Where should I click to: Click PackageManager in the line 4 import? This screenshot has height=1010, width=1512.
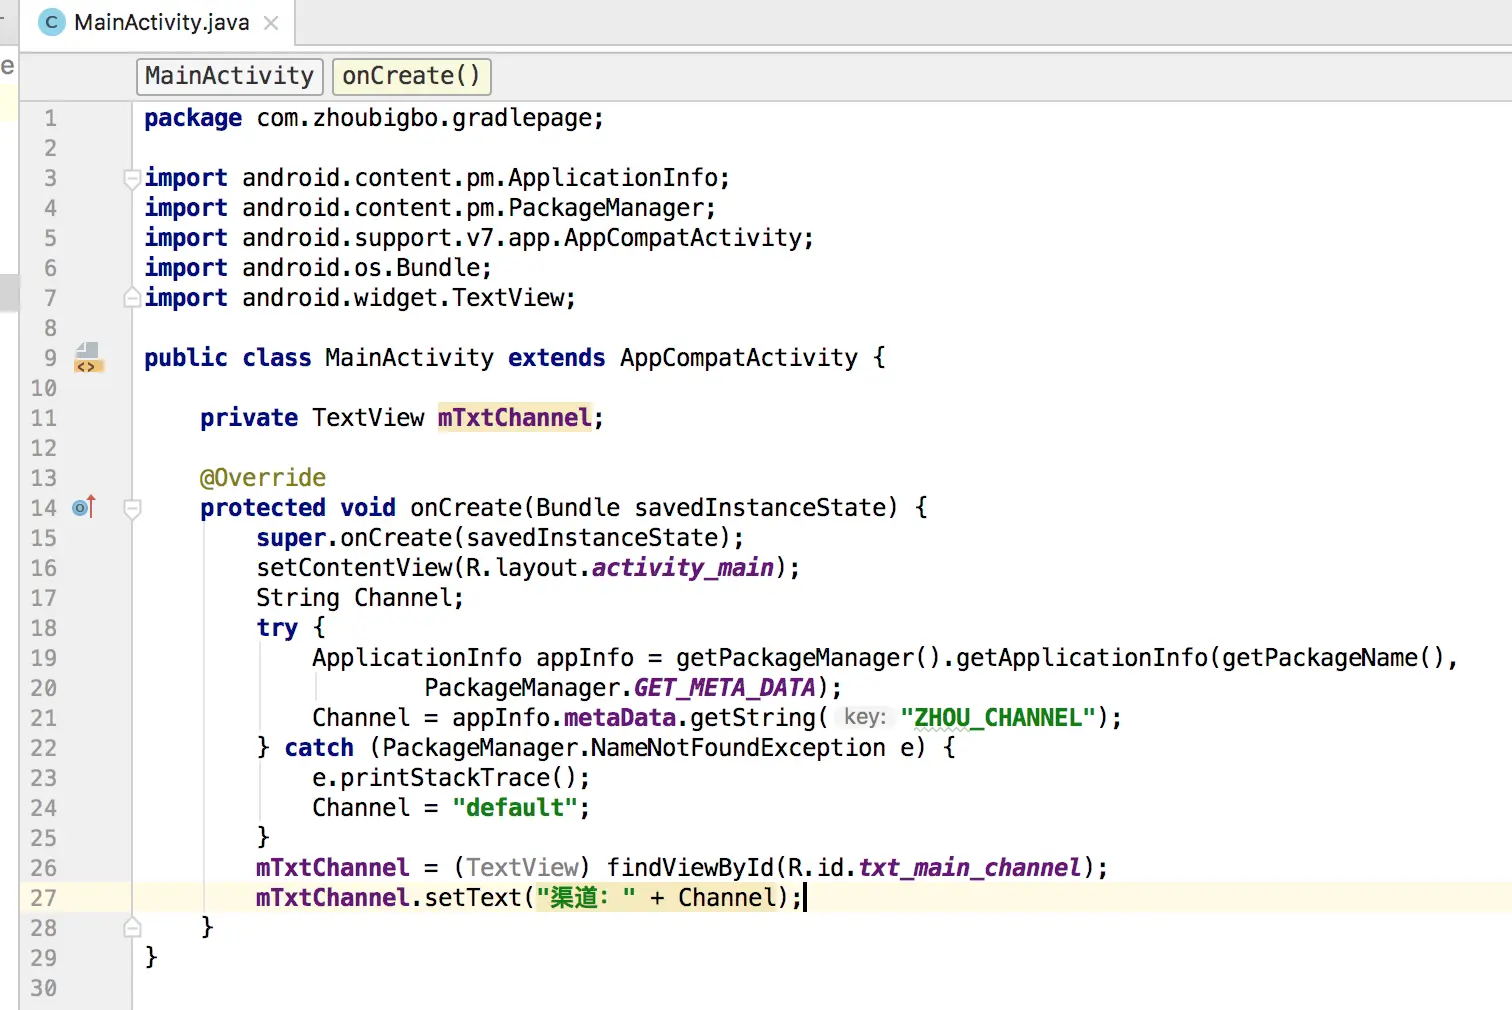click(606, 208)
